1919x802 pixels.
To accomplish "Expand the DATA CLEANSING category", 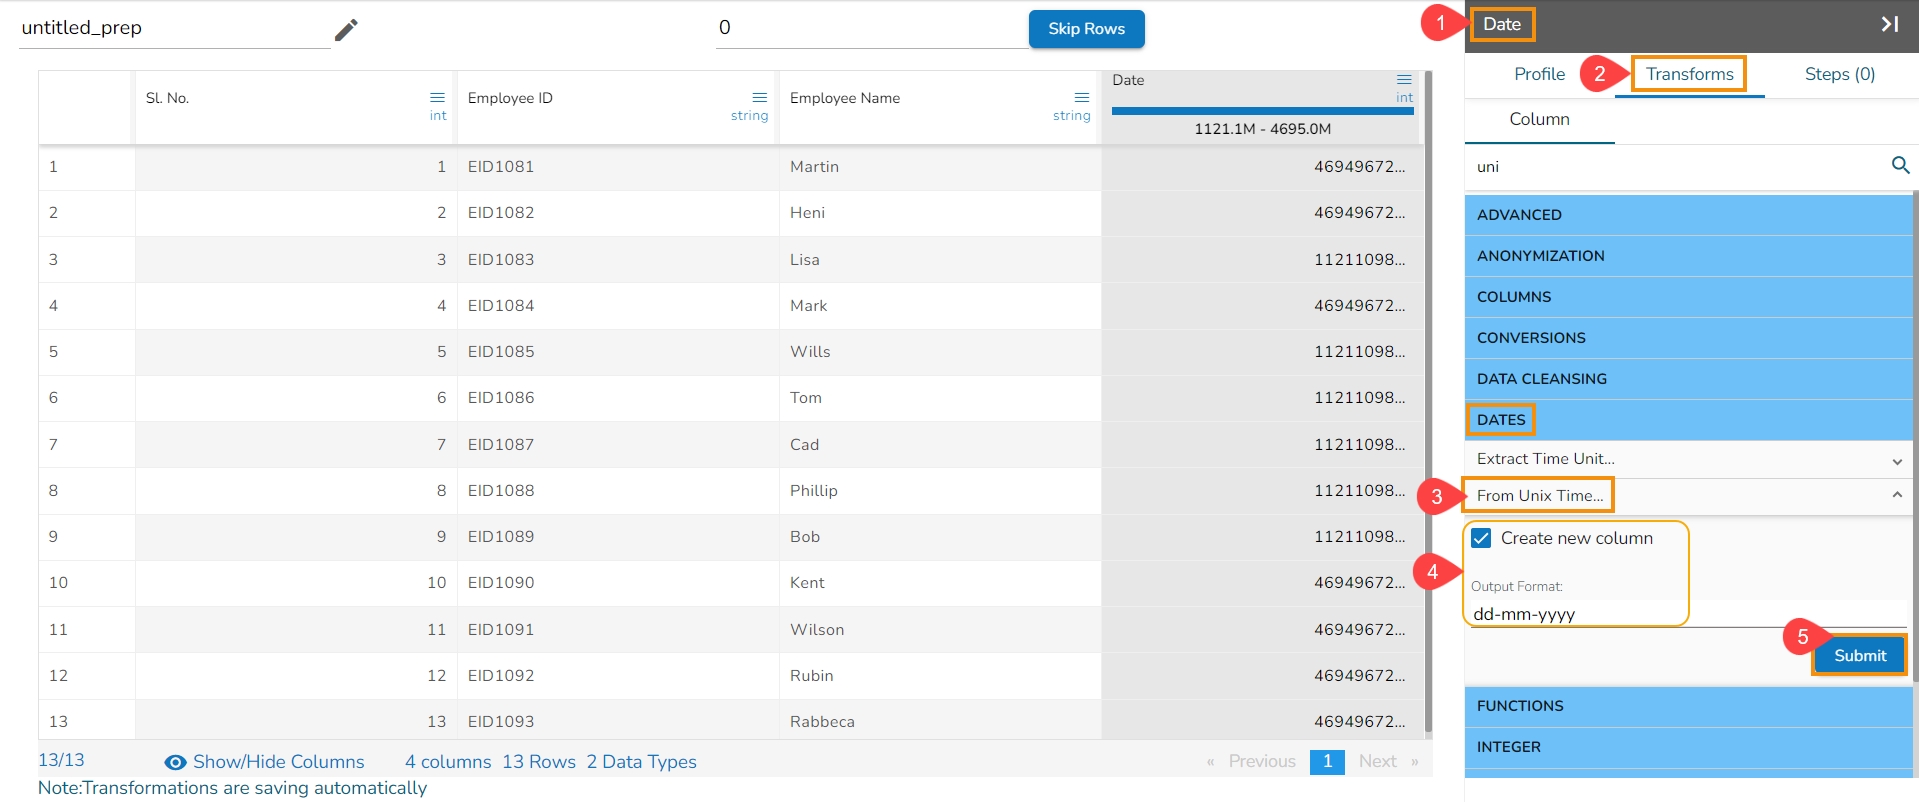I will [1688, 379].
